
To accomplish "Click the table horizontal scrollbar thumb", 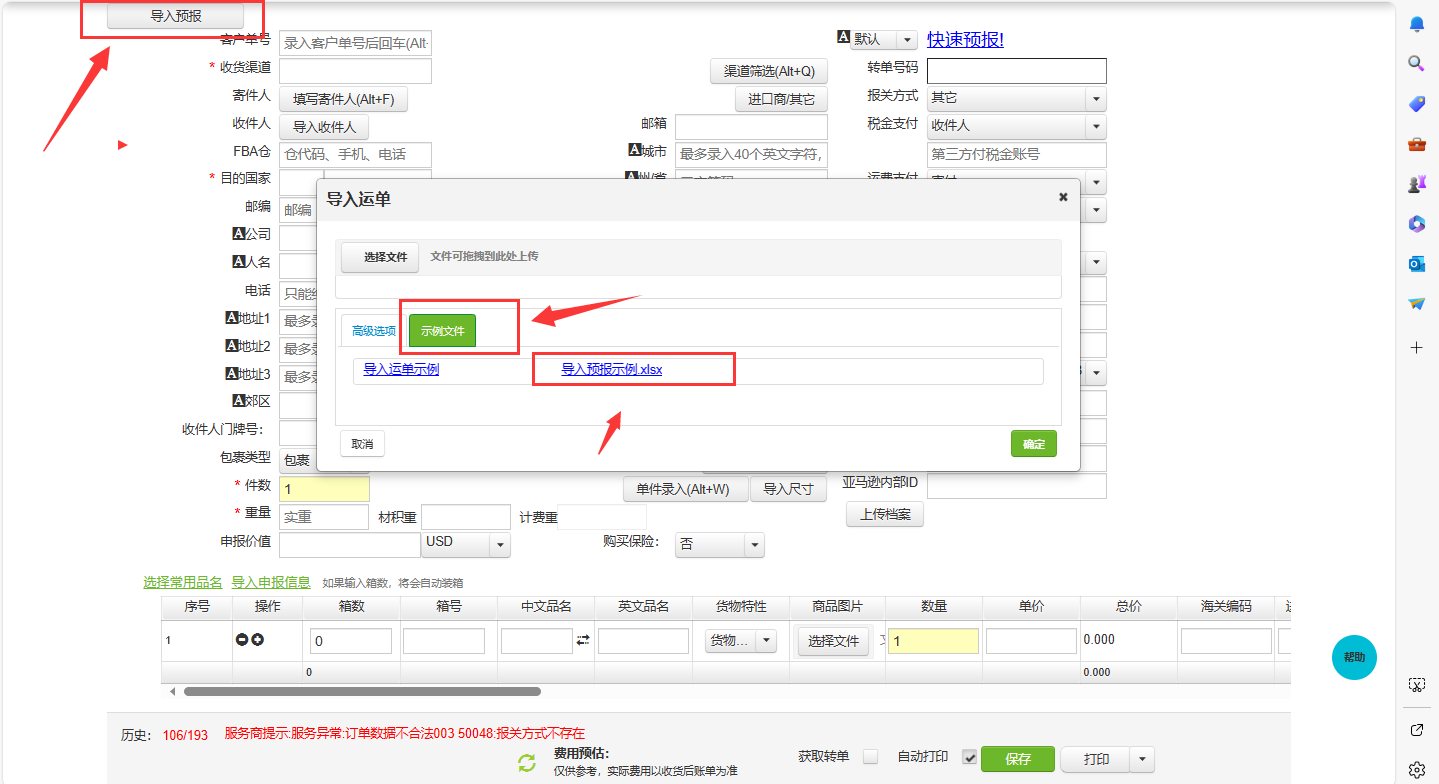I will (x=362, y=691).
